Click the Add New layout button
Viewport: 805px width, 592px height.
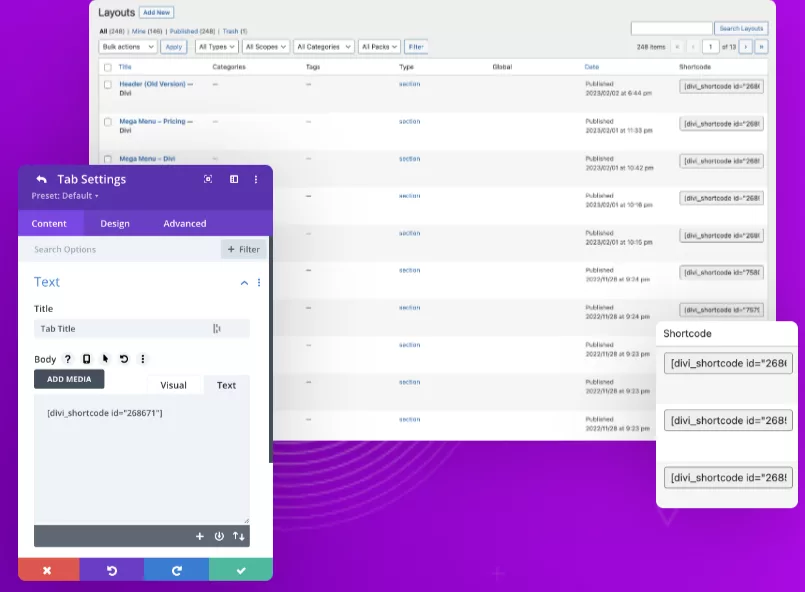coord(157,12)
